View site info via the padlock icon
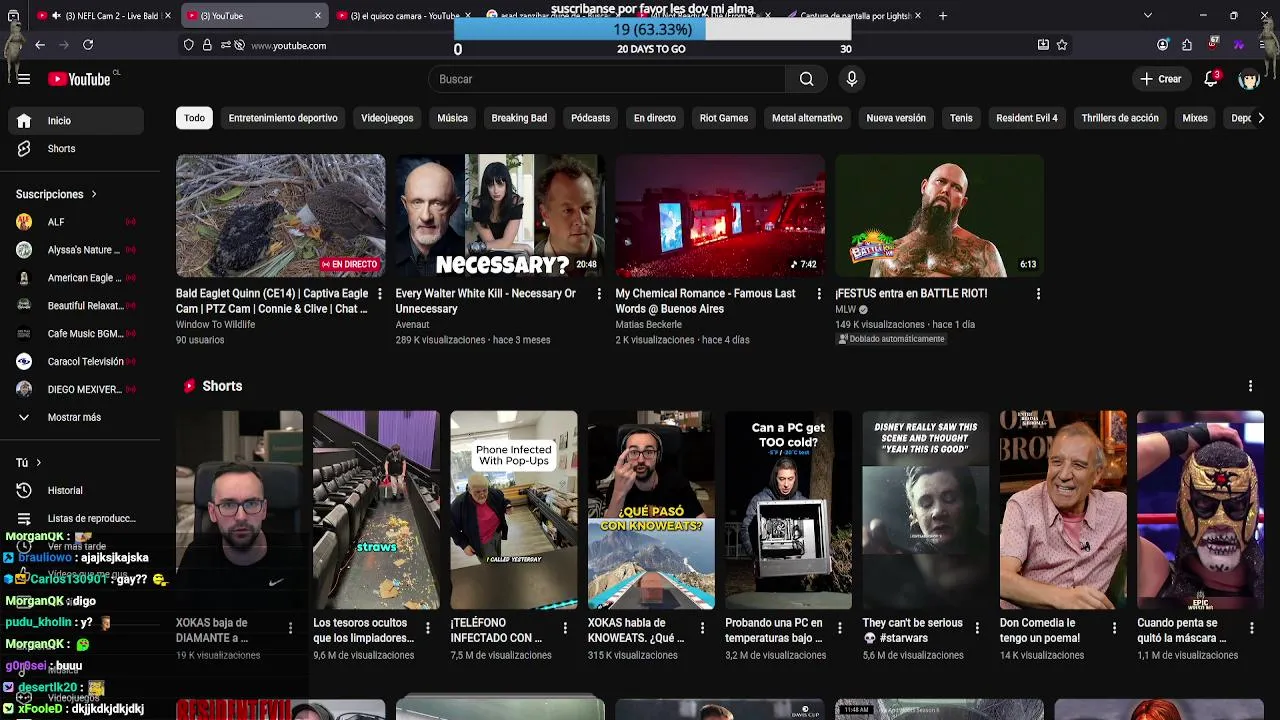Image resolution: width=1280 pixels, height=720 pixels. [207, 45]
